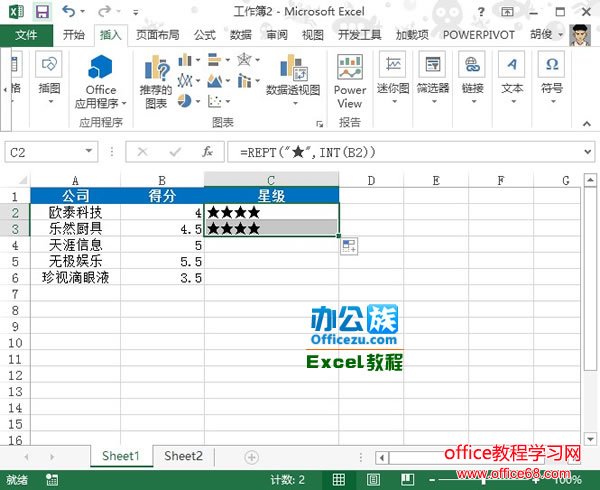Click the Undo arrow icon
The width and height of the screenshot is (600, 490).
click(x=69, y=11)
